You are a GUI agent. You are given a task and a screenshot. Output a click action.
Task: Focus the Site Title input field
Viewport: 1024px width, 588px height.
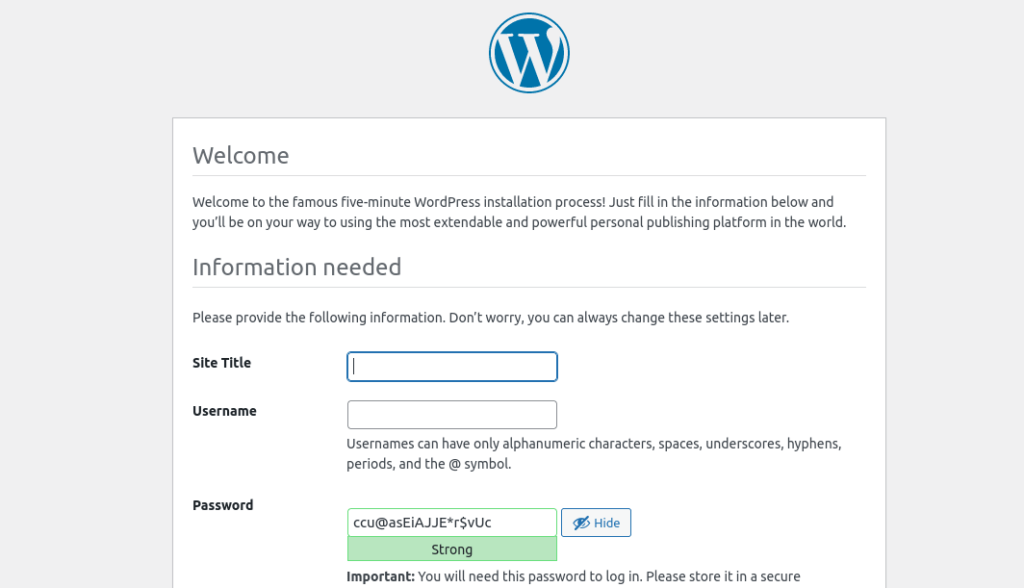coord(452,367)
